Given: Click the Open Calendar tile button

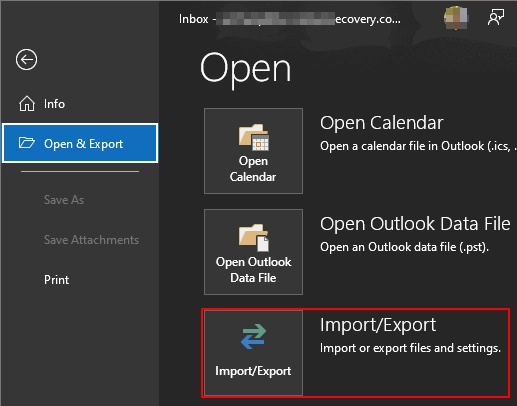Looking at the screenshot, I should 253,151.
